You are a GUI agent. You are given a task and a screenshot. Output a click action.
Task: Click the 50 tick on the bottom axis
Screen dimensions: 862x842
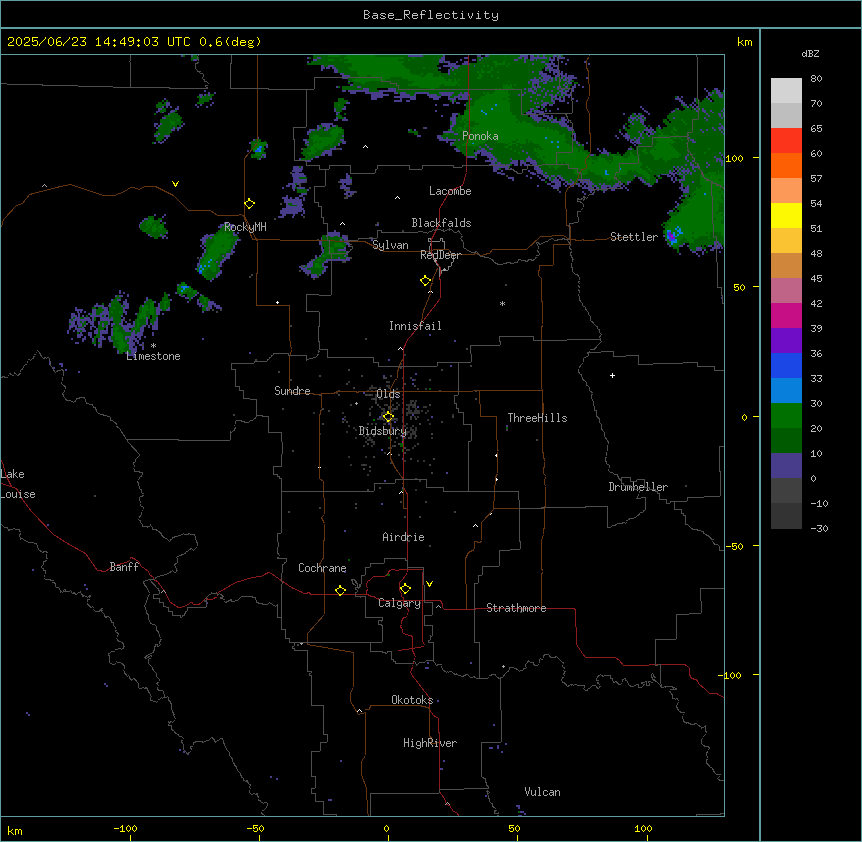[515, 828]
